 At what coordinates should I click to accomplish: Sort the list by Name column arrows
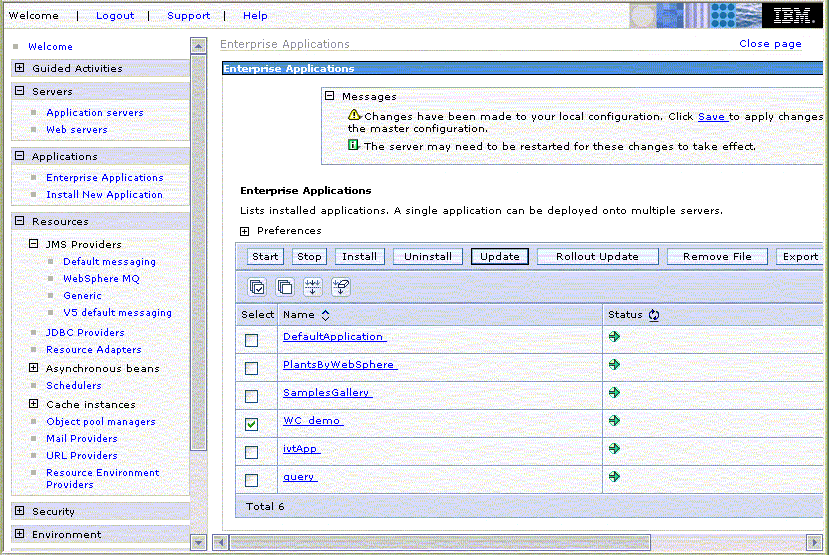click(x=326, y=315)
